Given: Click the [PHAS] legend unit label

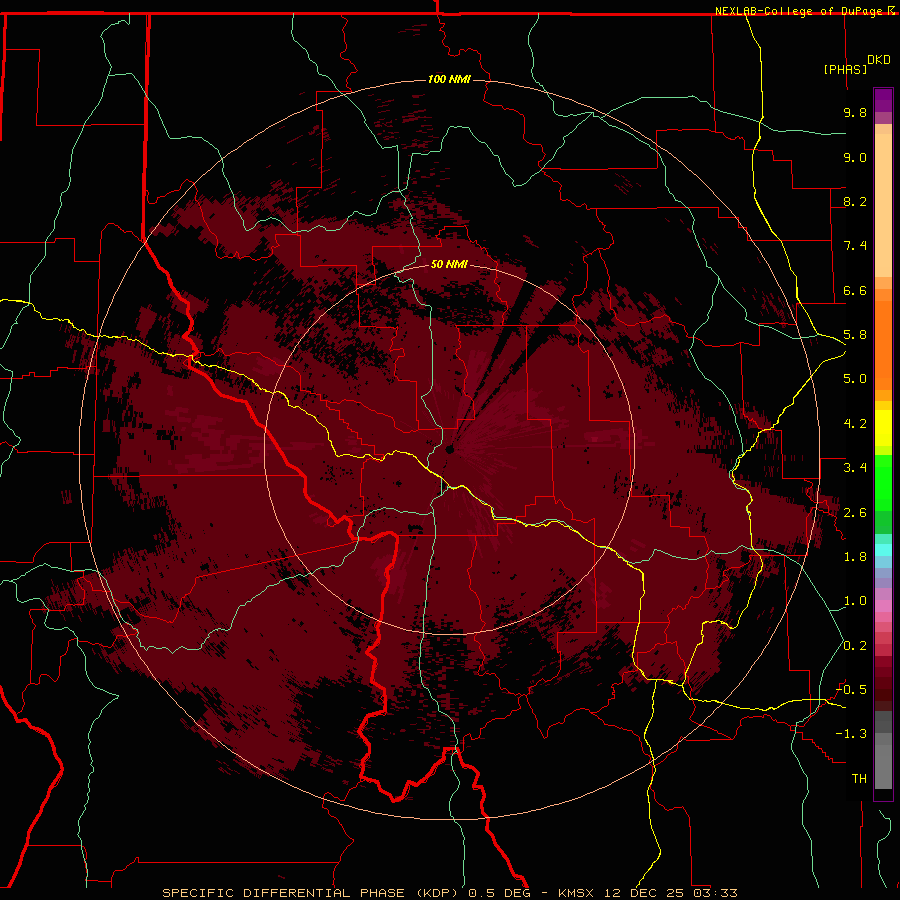Looking at the screenshot, I should pos(845,69).
